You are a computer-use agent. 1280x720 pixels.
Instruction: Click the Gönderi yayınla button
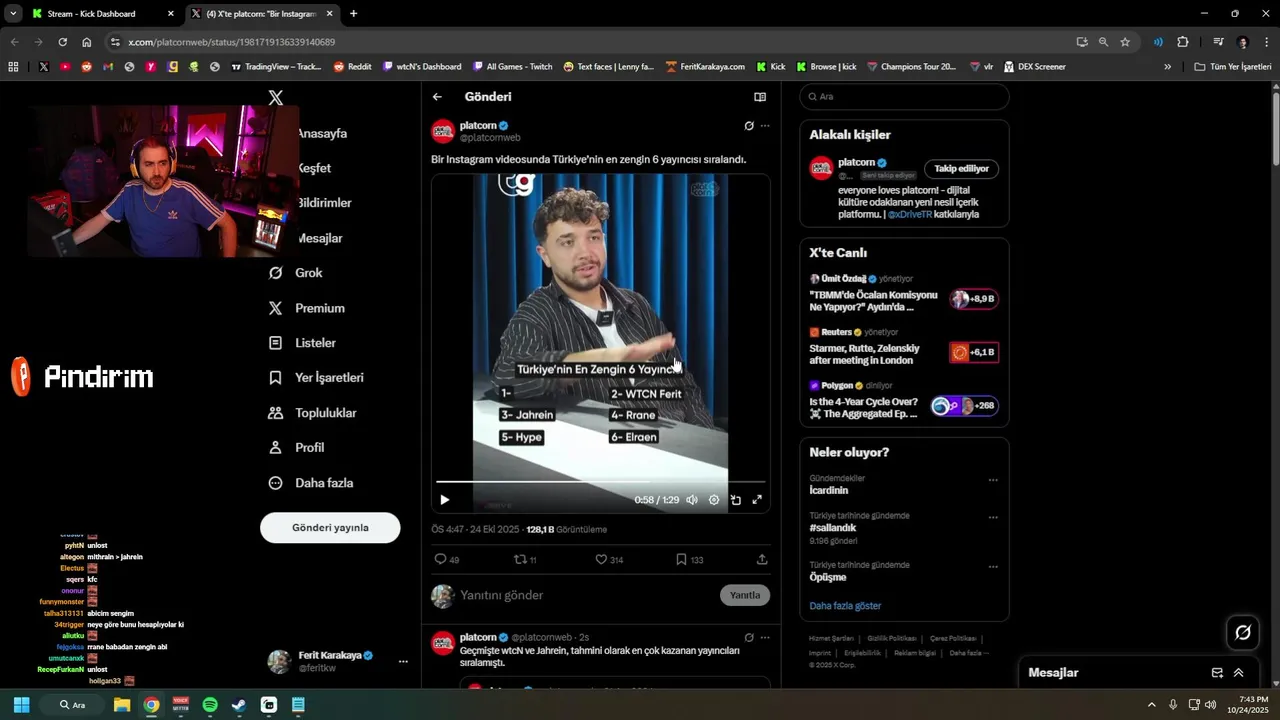[x=330, y=528]
